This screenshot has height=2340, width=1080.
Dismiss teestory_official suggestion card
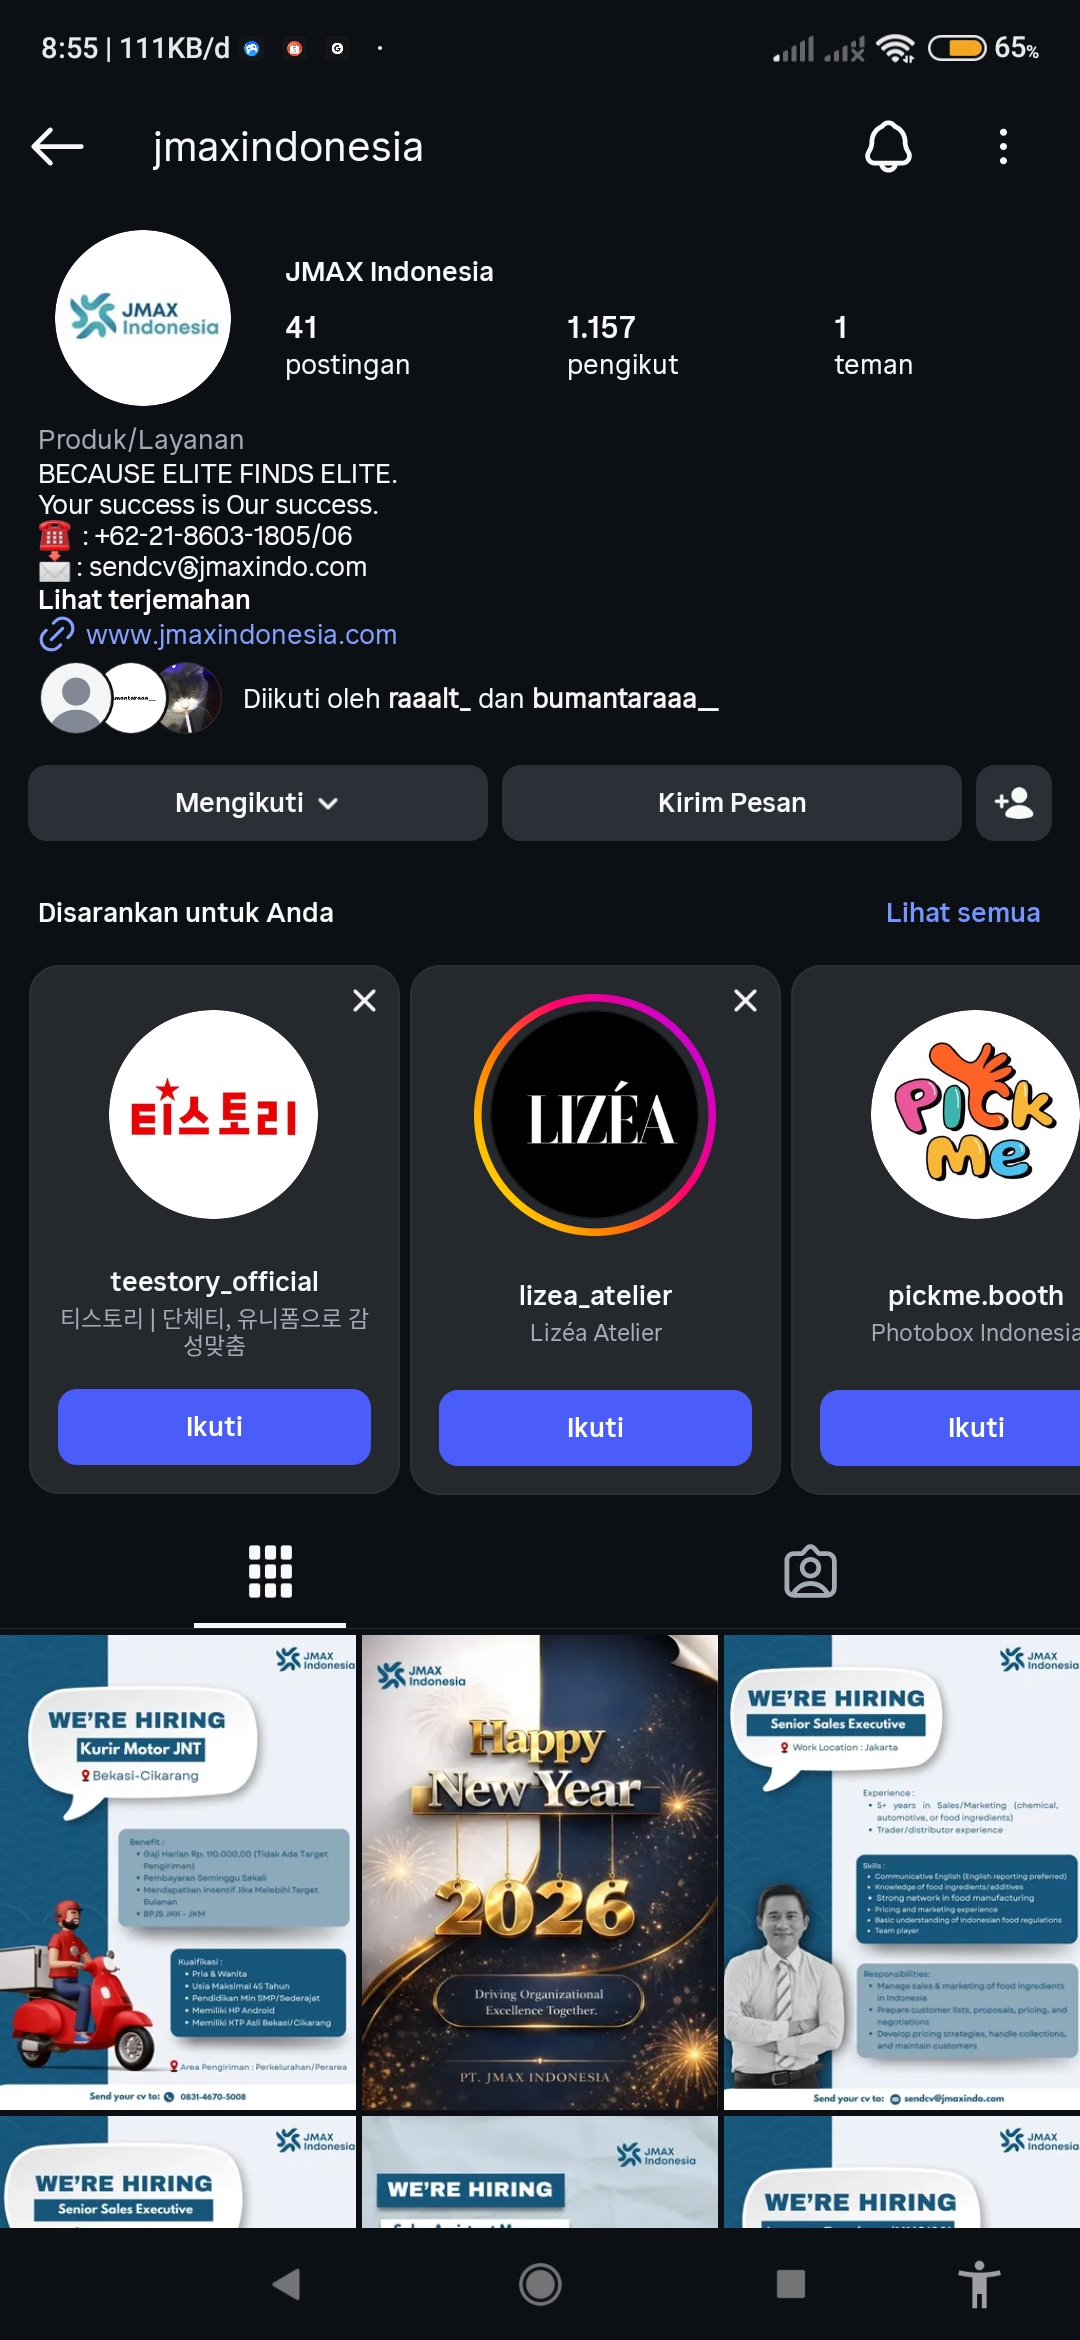tap(364, 1000)
